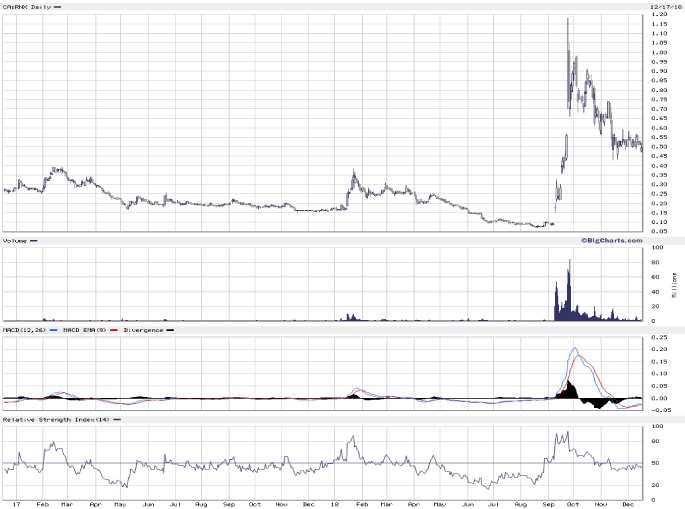Click the Volume legend color swatch
Screen dimensions: 685x509
34,241
